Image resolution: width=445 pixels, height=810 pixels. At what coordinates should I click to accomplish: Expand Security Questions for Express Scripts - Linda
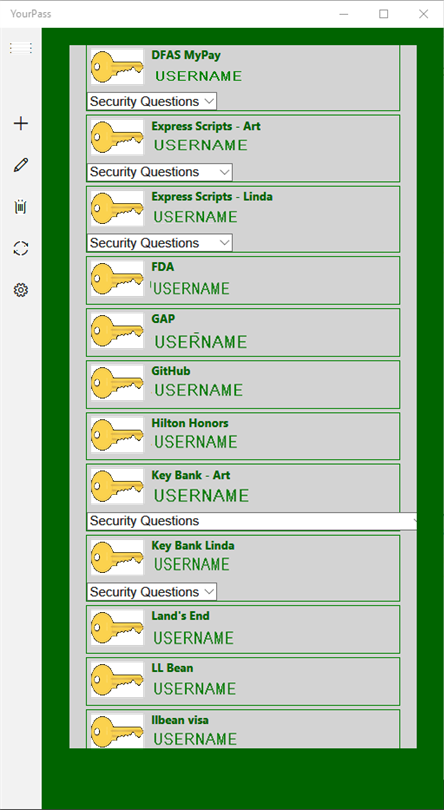pyautogui.click(x=160, y=243)
